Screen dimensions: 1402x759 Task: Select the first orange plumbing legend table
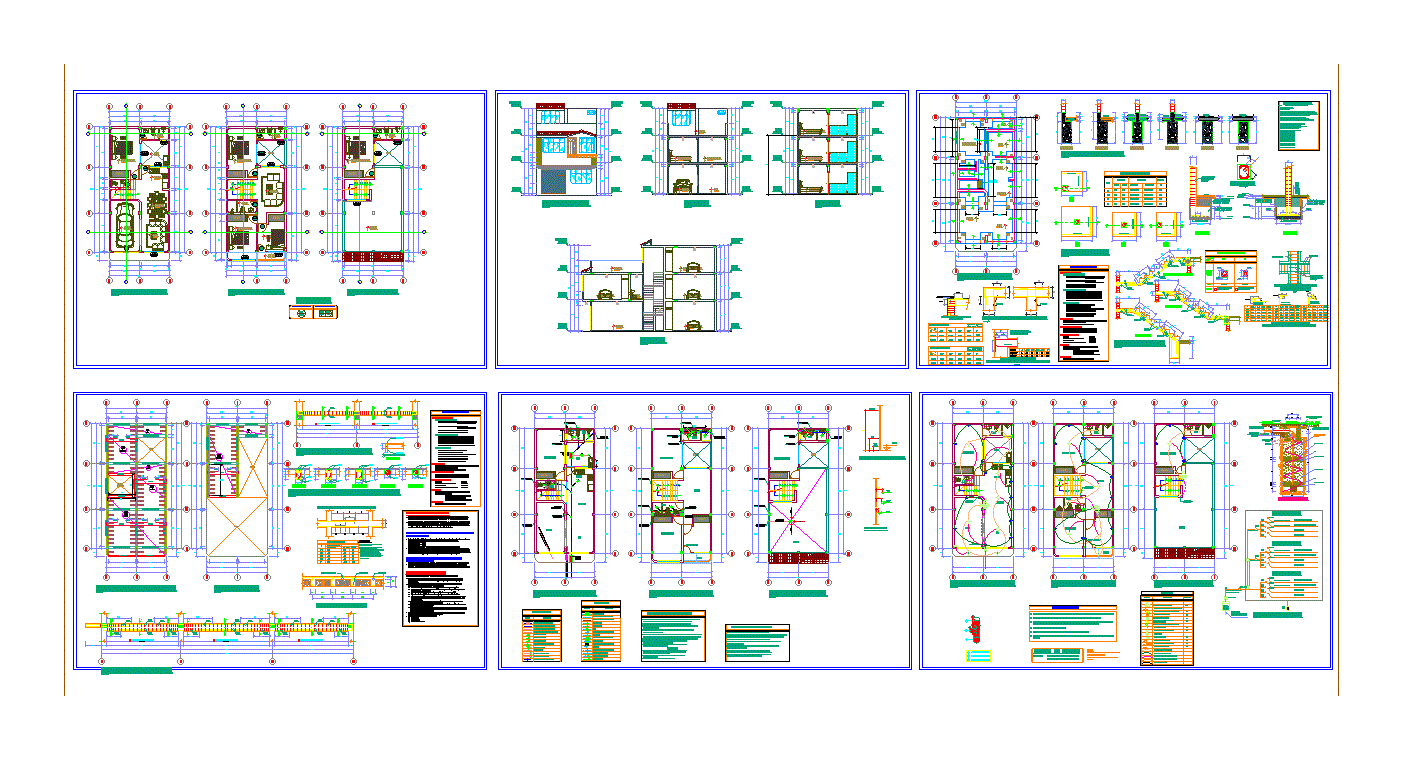pos(541,634)
